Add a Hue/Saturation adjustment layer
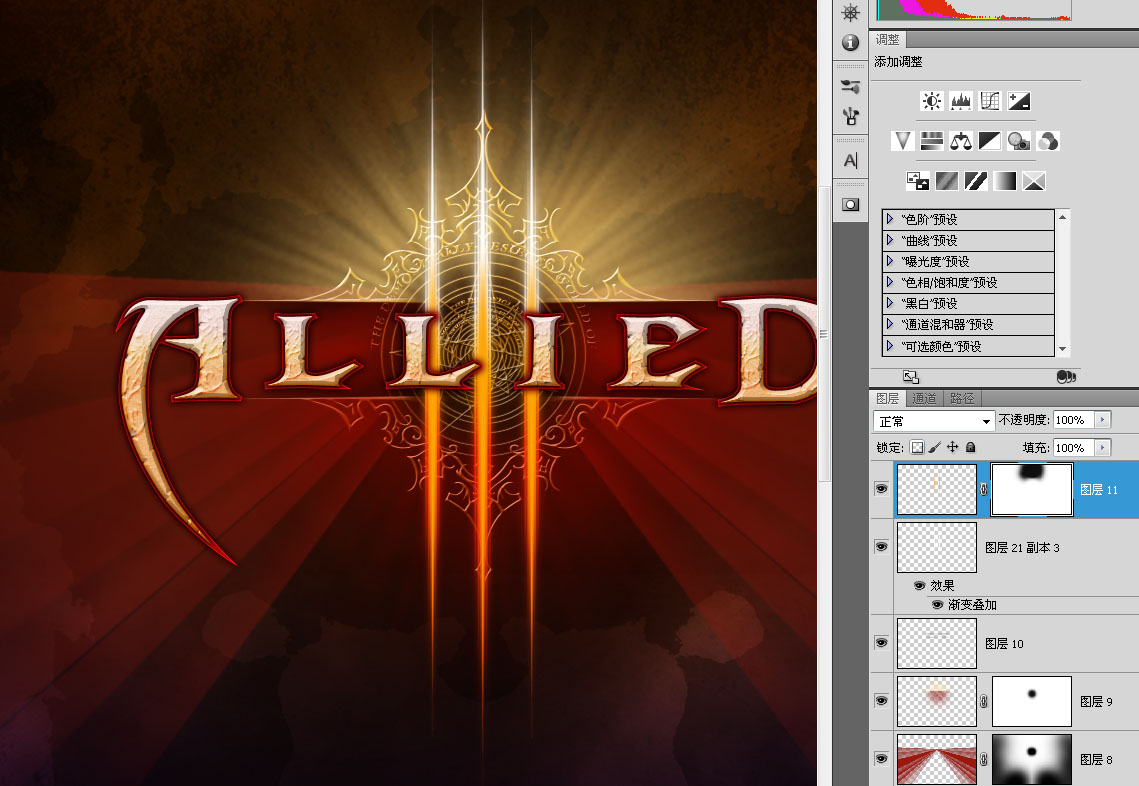 point(931,141)
